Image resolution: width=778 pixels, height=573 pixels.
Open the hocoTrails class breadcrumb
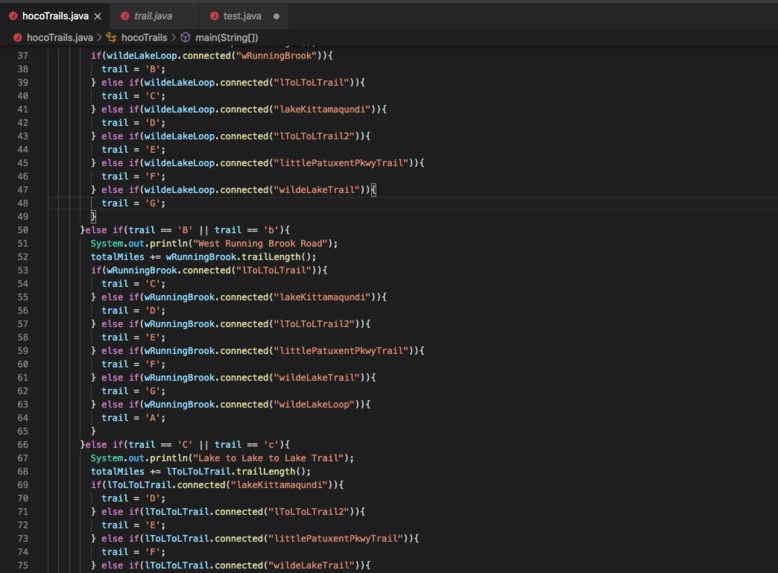tap(144, 37)
